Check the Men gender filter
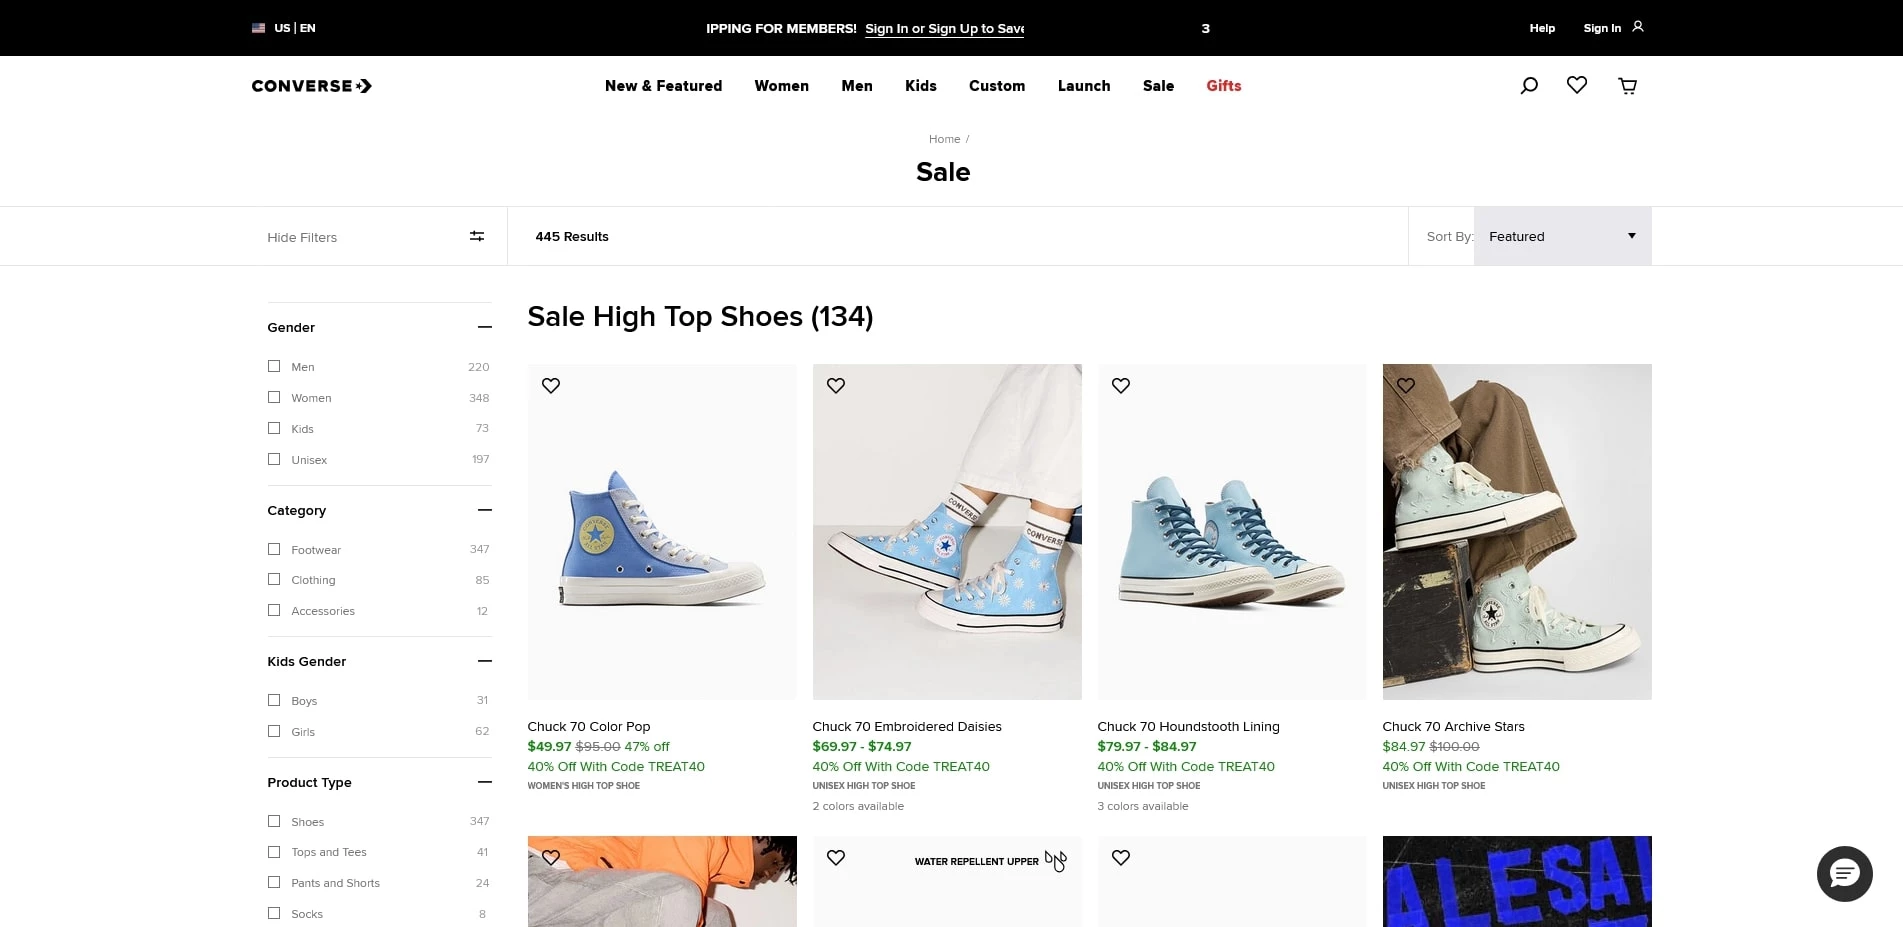The height and width of the screenshot is (927, 1903). (x=274, y=367)
